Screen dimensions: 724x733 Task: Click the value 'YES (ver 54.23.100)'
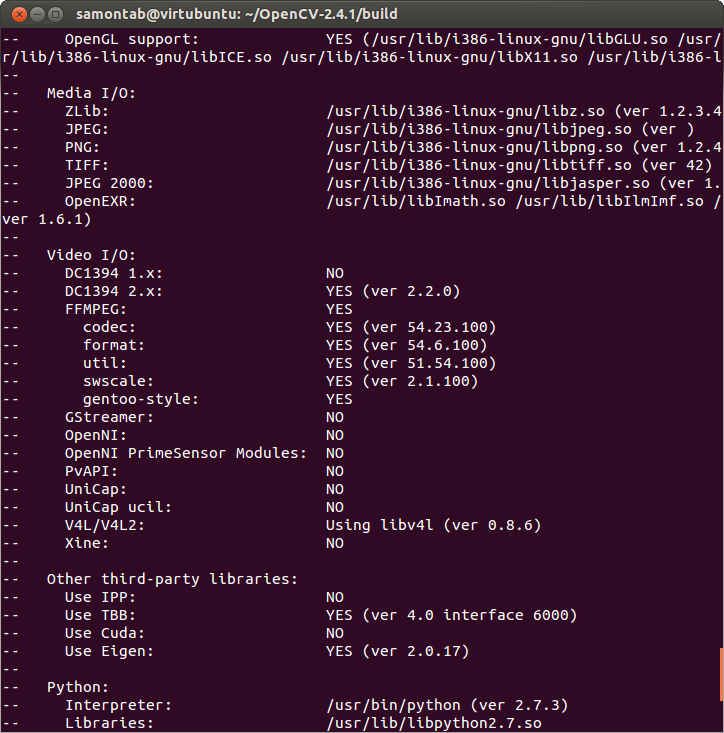[x=411, y=327]
